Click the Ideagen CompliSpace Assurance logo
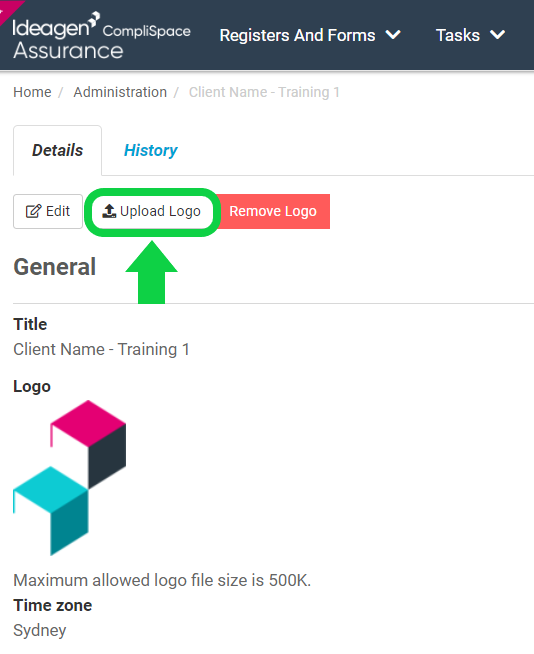This screenshot has height=654, width=534. 101,36
